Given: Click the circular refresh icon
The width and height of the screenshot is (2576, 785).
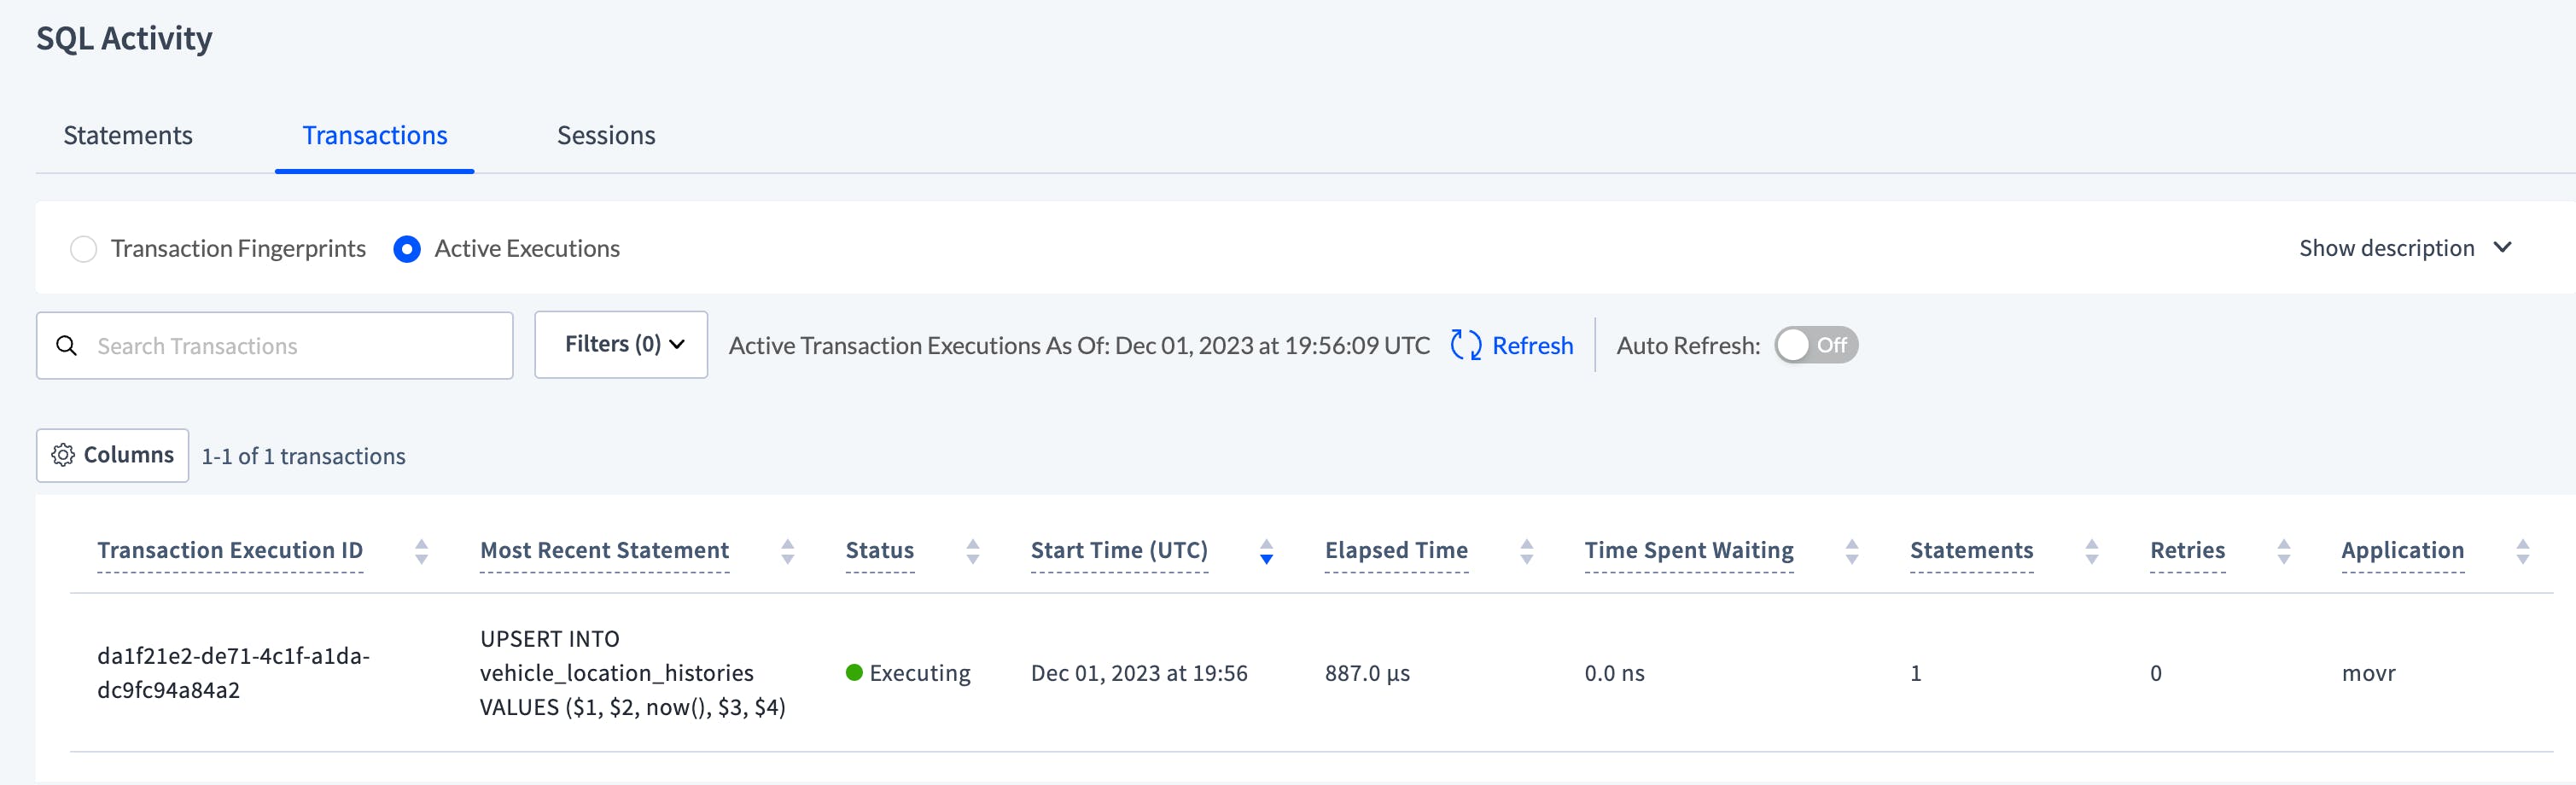Looking at the screenshot, I should tap(1463, 345).
